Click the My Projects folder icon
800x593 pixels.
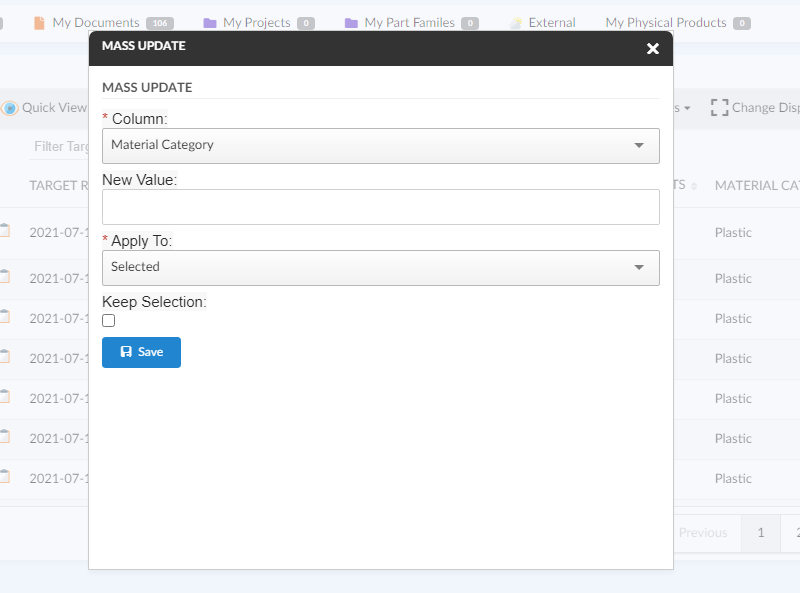click(x=210, y=23)
